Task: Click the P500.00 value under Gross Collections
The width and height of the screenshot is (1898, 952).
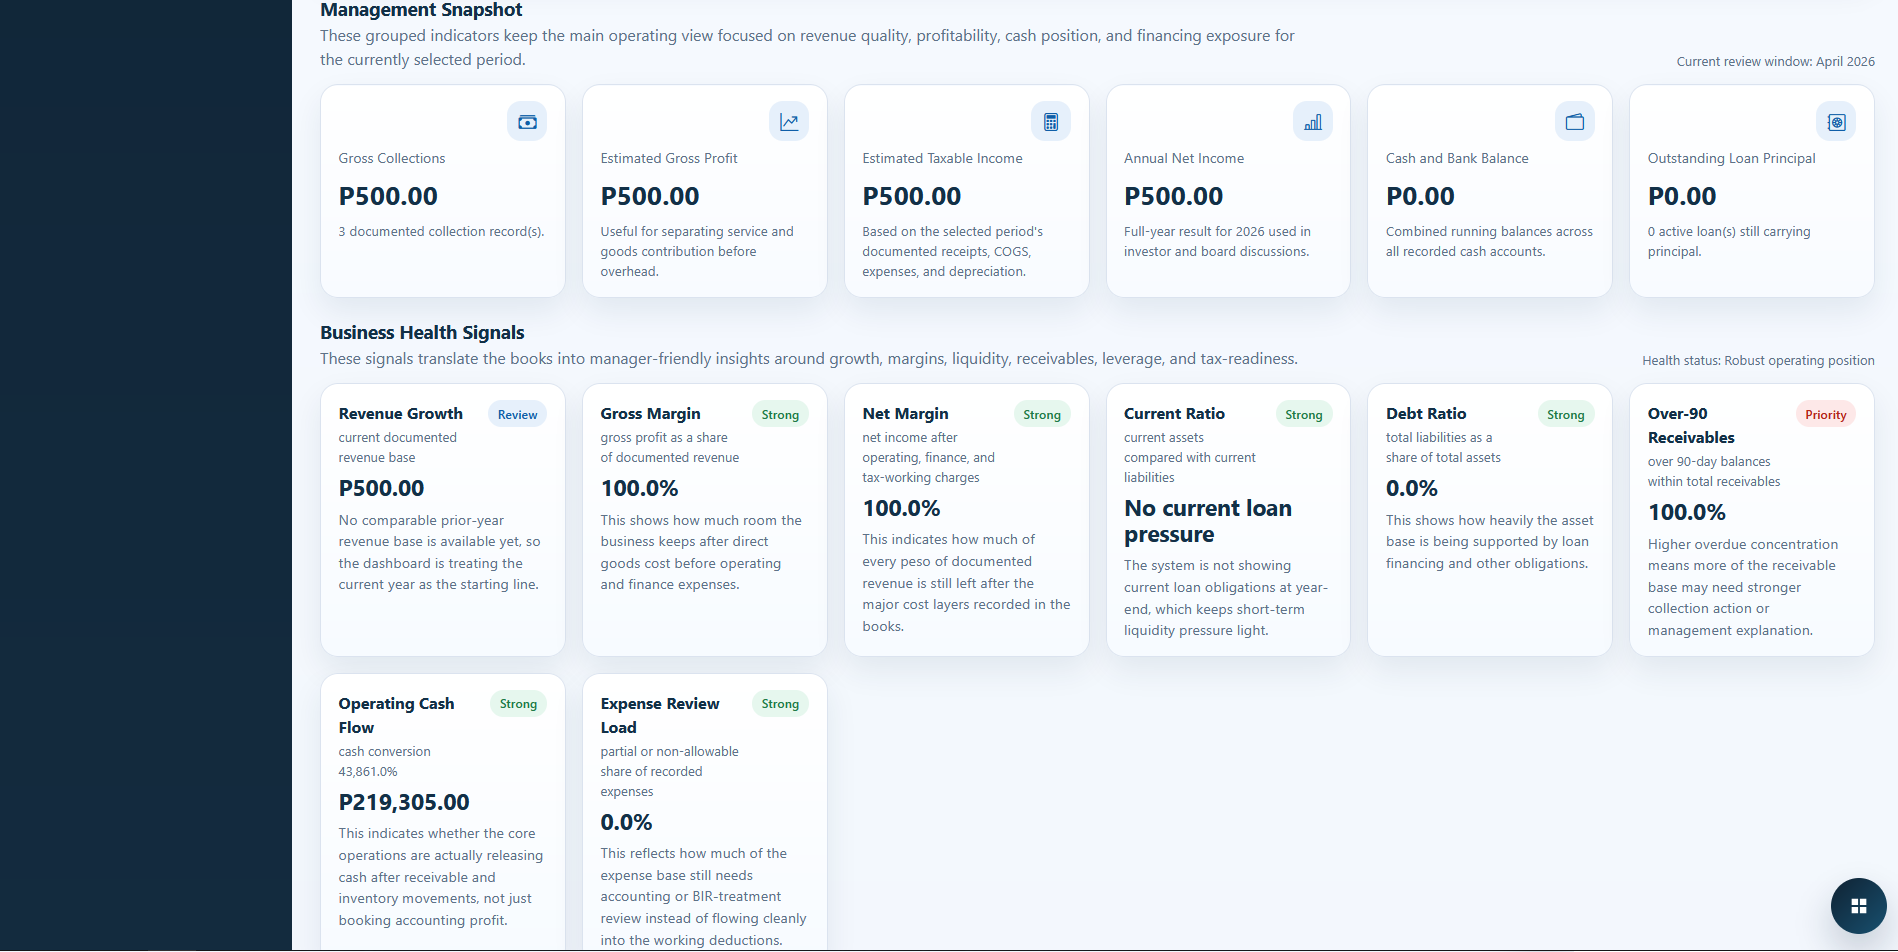Action: coord(388,197)
